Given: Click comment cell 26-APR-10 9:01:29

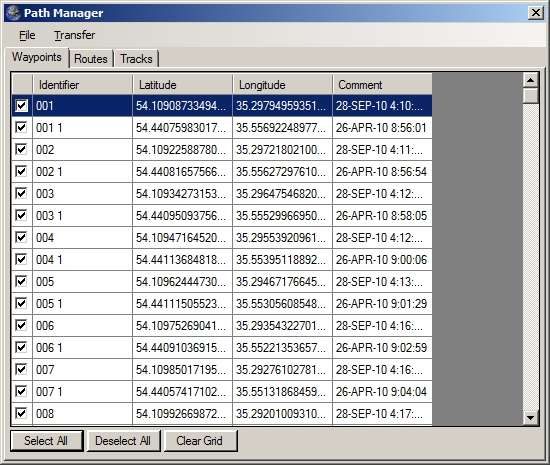Looking at the screenshot, I should [x=382, y=303].
